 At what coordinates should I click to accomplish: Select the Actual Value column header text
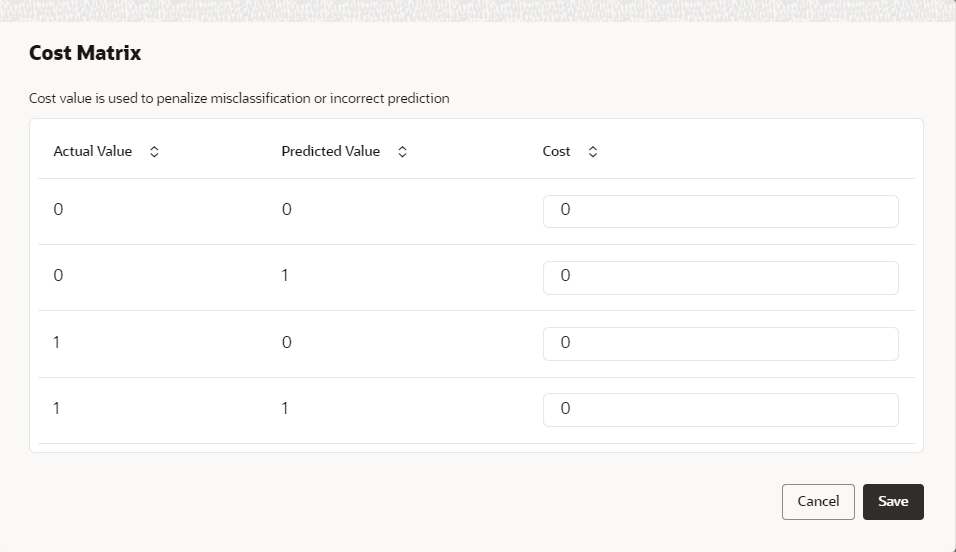click(93, 152)
